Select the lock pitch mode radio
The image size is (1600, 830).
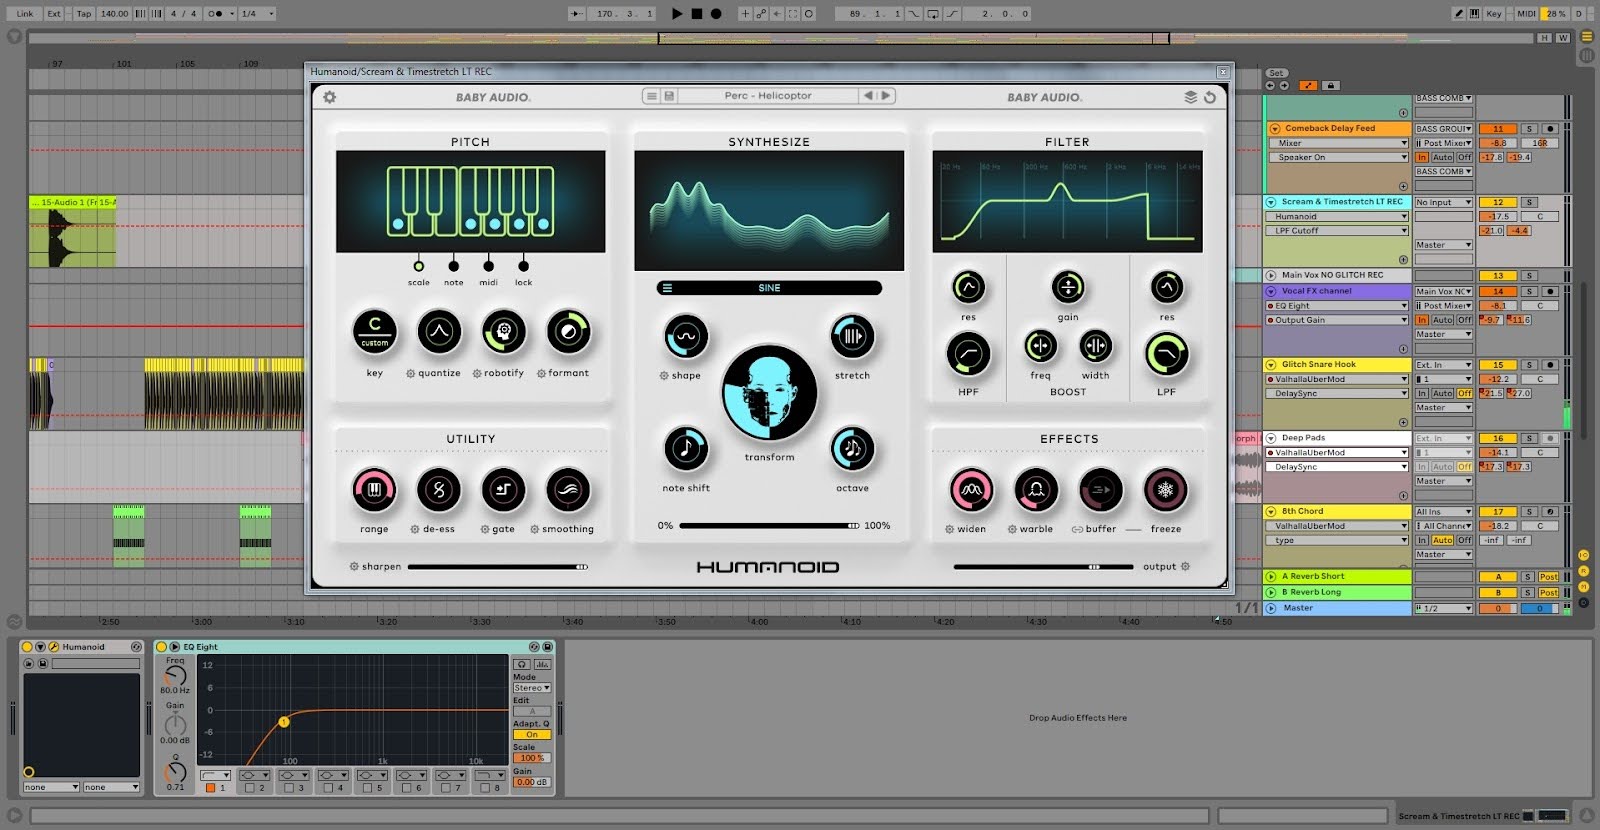tap(523, 266)
